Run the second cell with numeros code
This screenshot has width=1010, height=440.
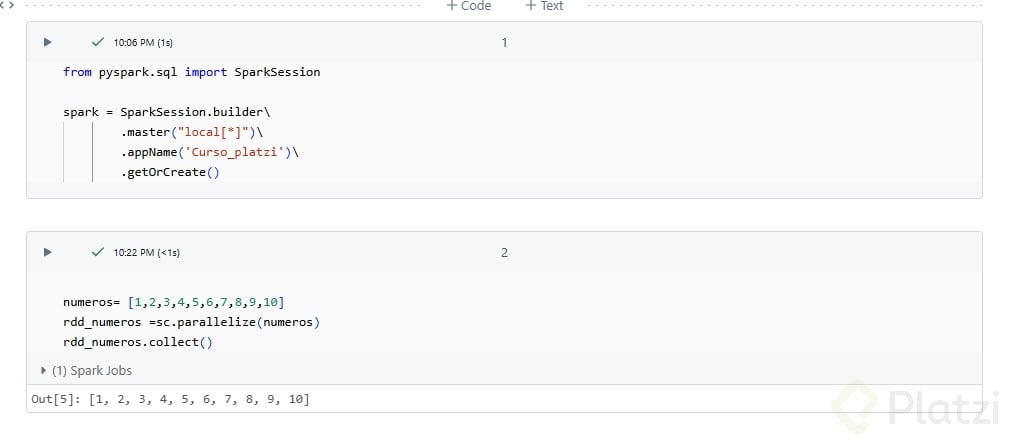47,252
